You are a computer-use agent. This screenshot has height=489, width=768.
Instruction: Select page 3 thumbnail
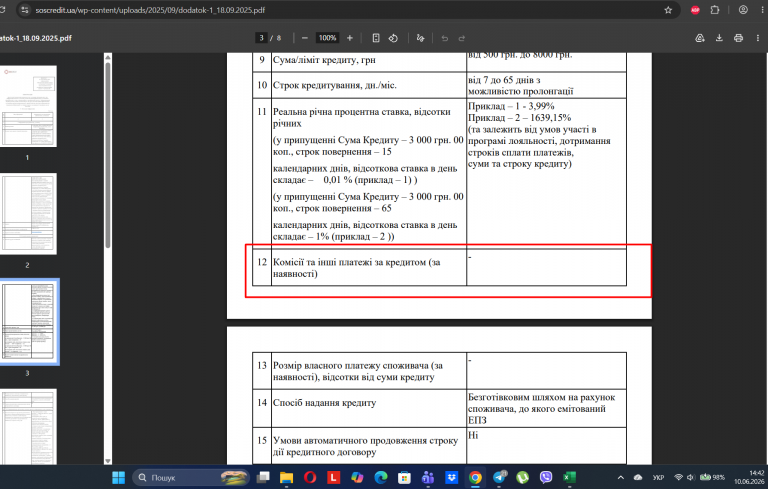click(x=29, y=322)
